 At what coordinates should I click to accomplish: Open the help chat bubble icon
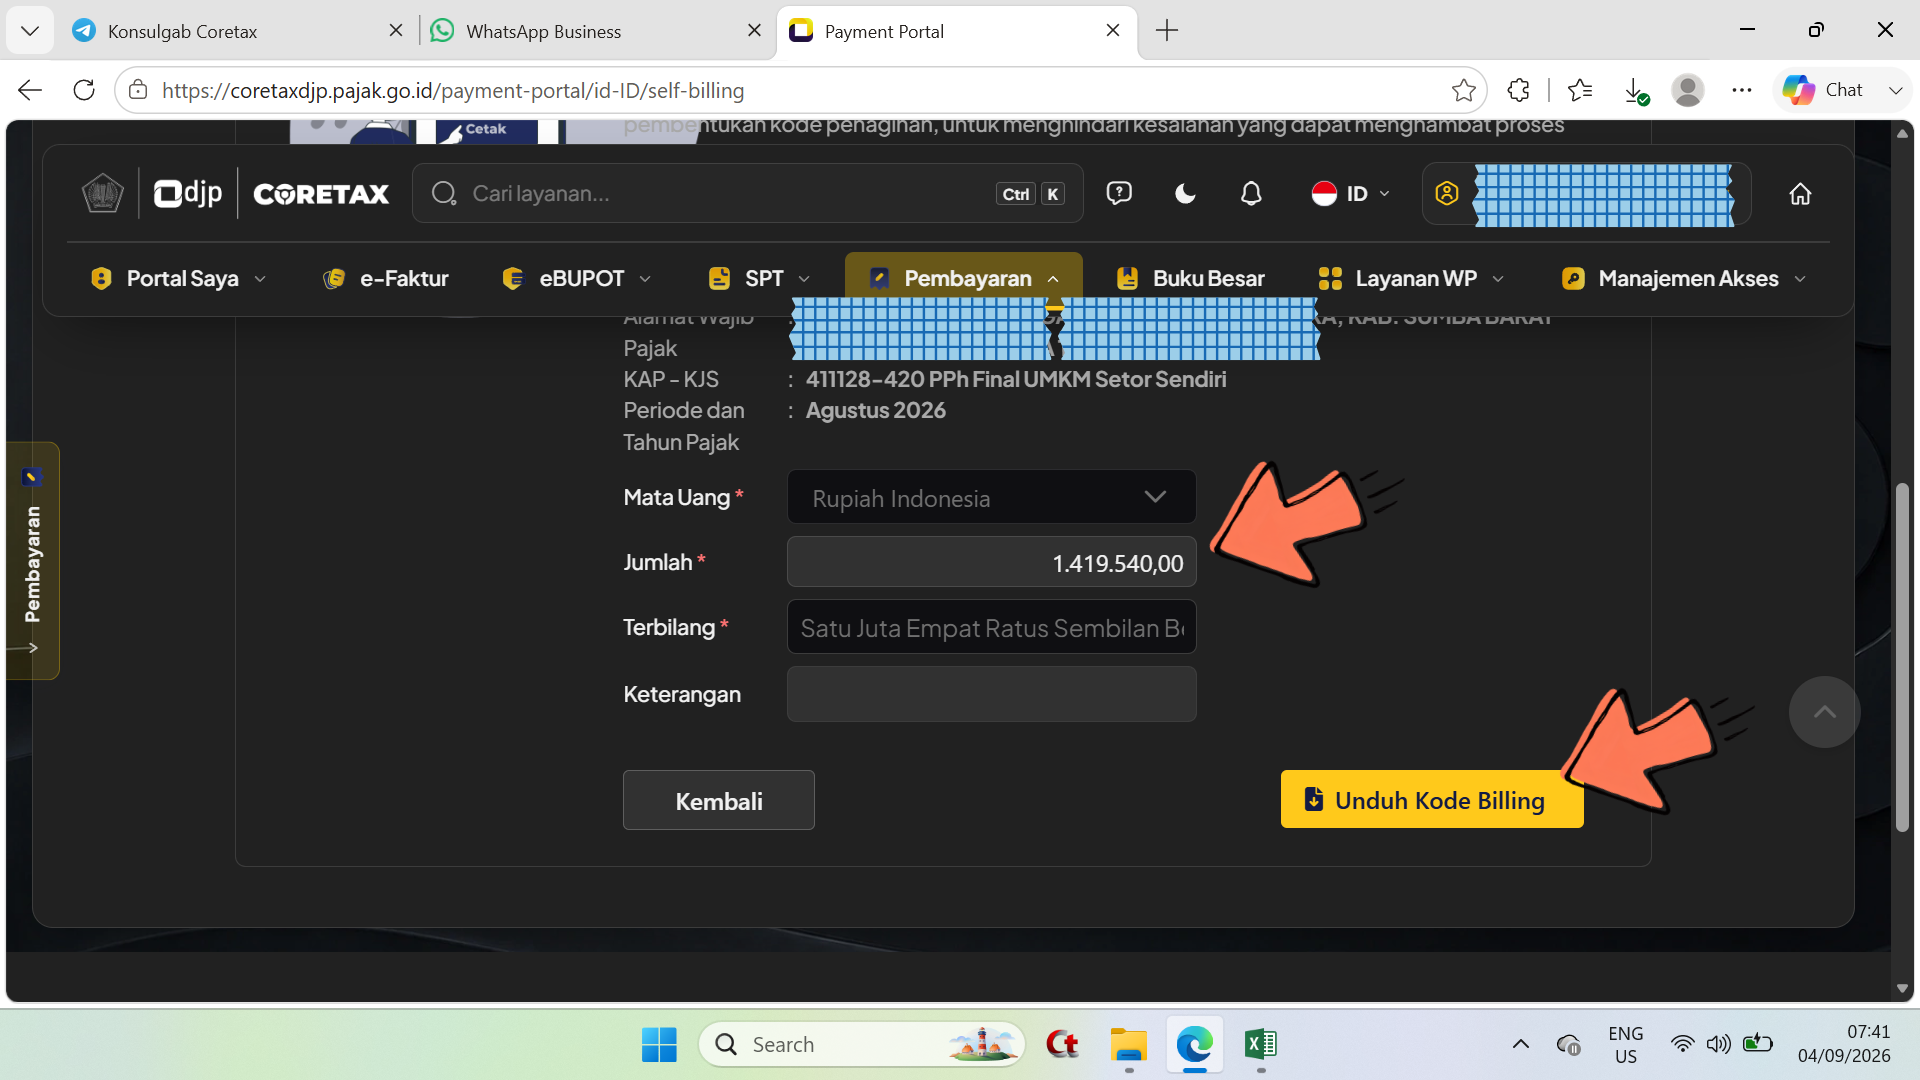(x=1119, y=193)
